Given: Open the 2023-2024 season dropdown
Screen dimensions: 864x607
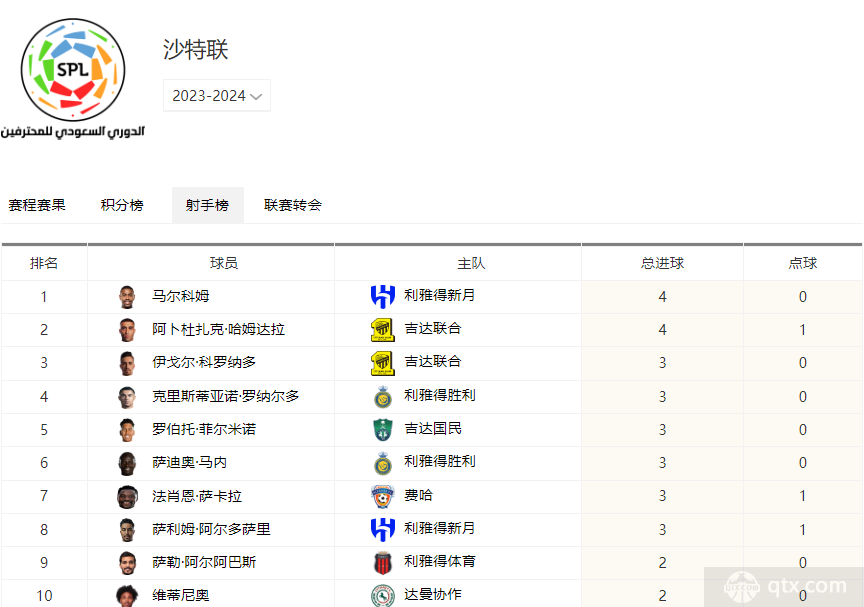Looking at the screenshot, I should pyautogui.click(x=217, y=96).
